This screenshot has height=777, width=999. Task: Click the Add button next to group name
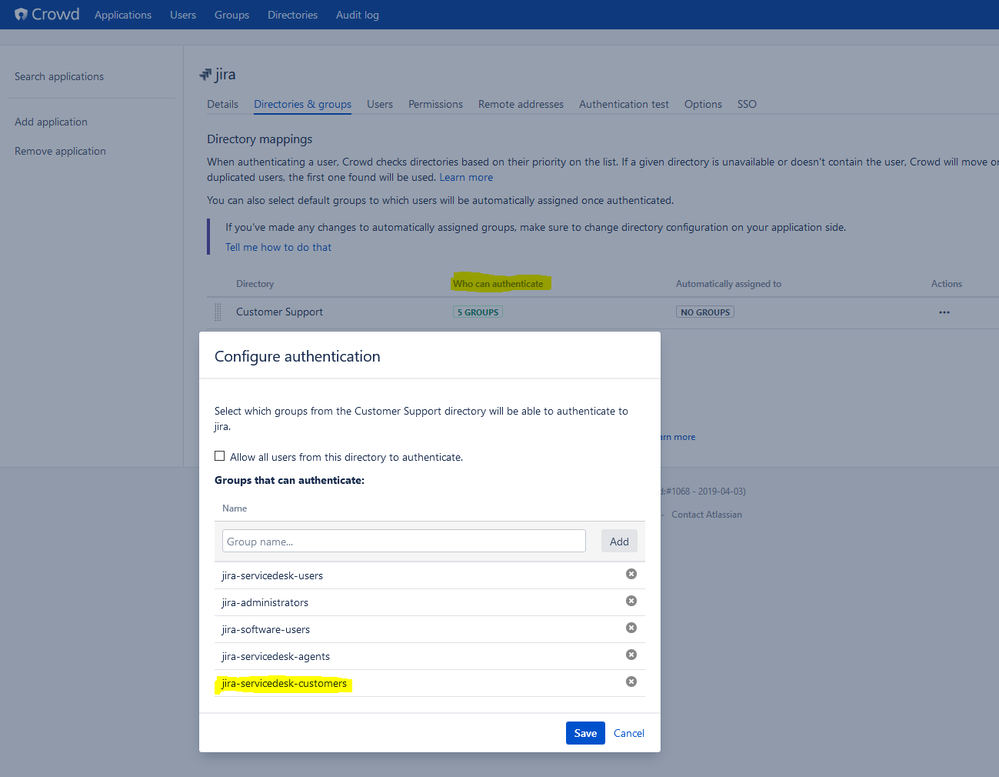(619, 541)
